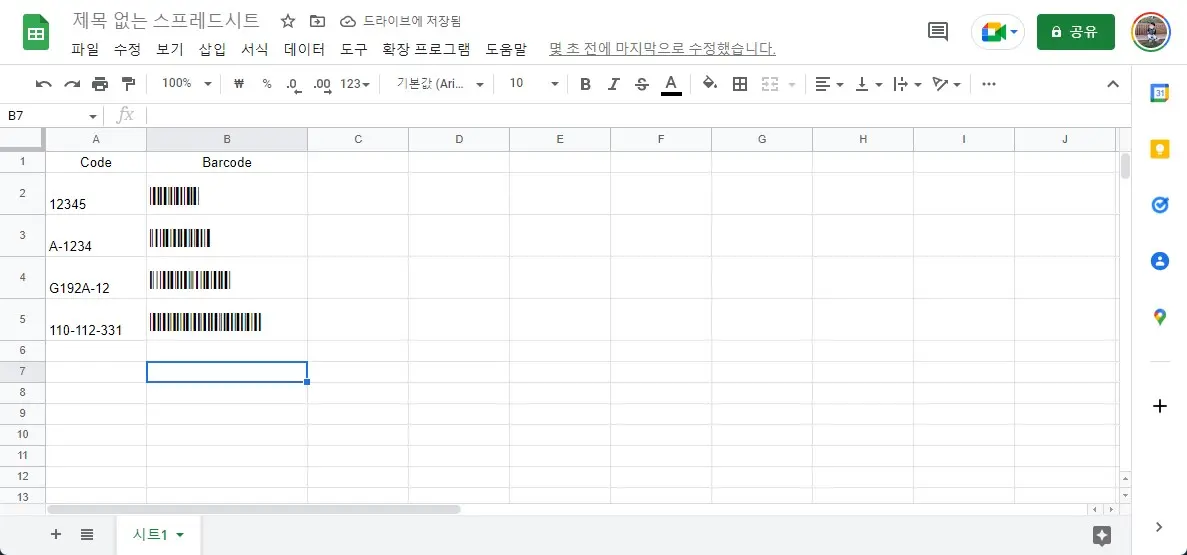Go to Sheets home icon
The image size is (1187, 555).
coord(36,32)
